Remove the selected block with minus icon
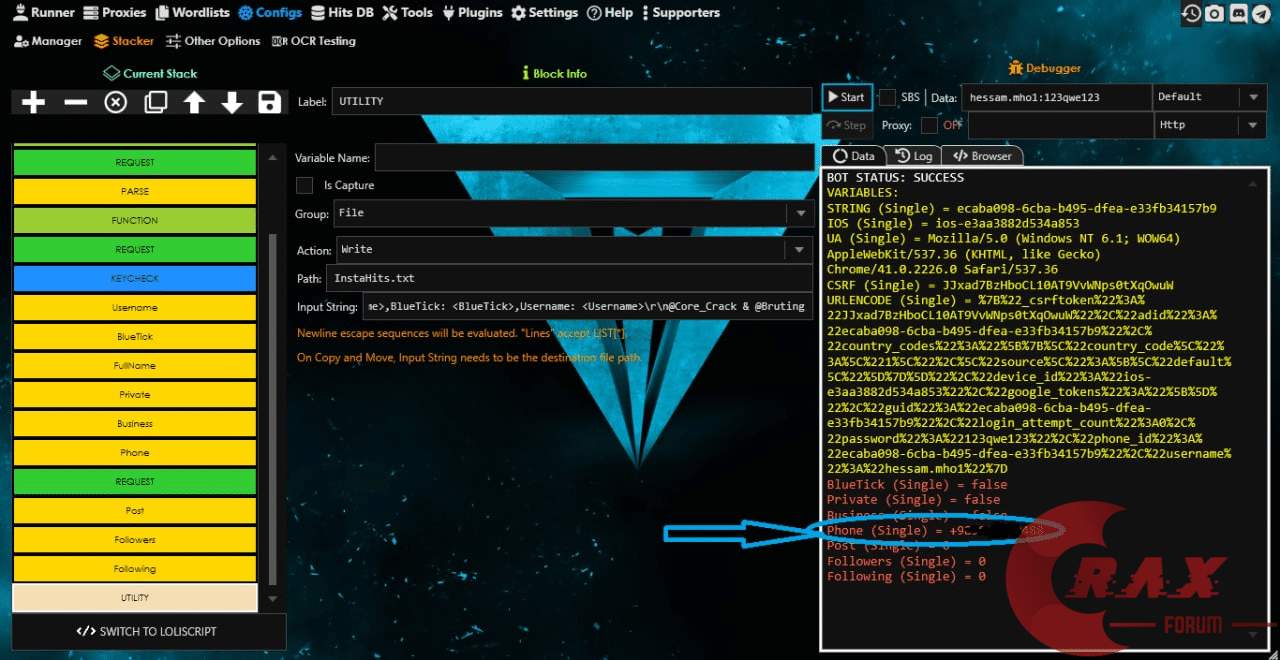The width and height of the screenshot is (1280, 660). pyautogui.click(x=75, y=102)
